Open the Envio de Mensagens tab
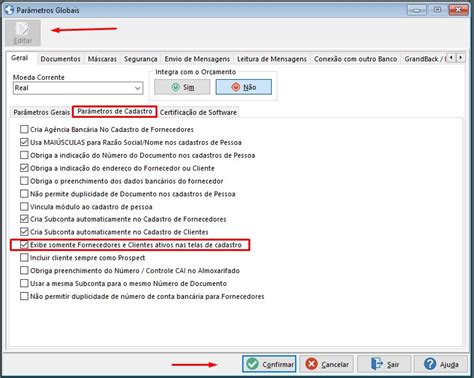This screenshot has height=378, width=474. pos(197,59)
